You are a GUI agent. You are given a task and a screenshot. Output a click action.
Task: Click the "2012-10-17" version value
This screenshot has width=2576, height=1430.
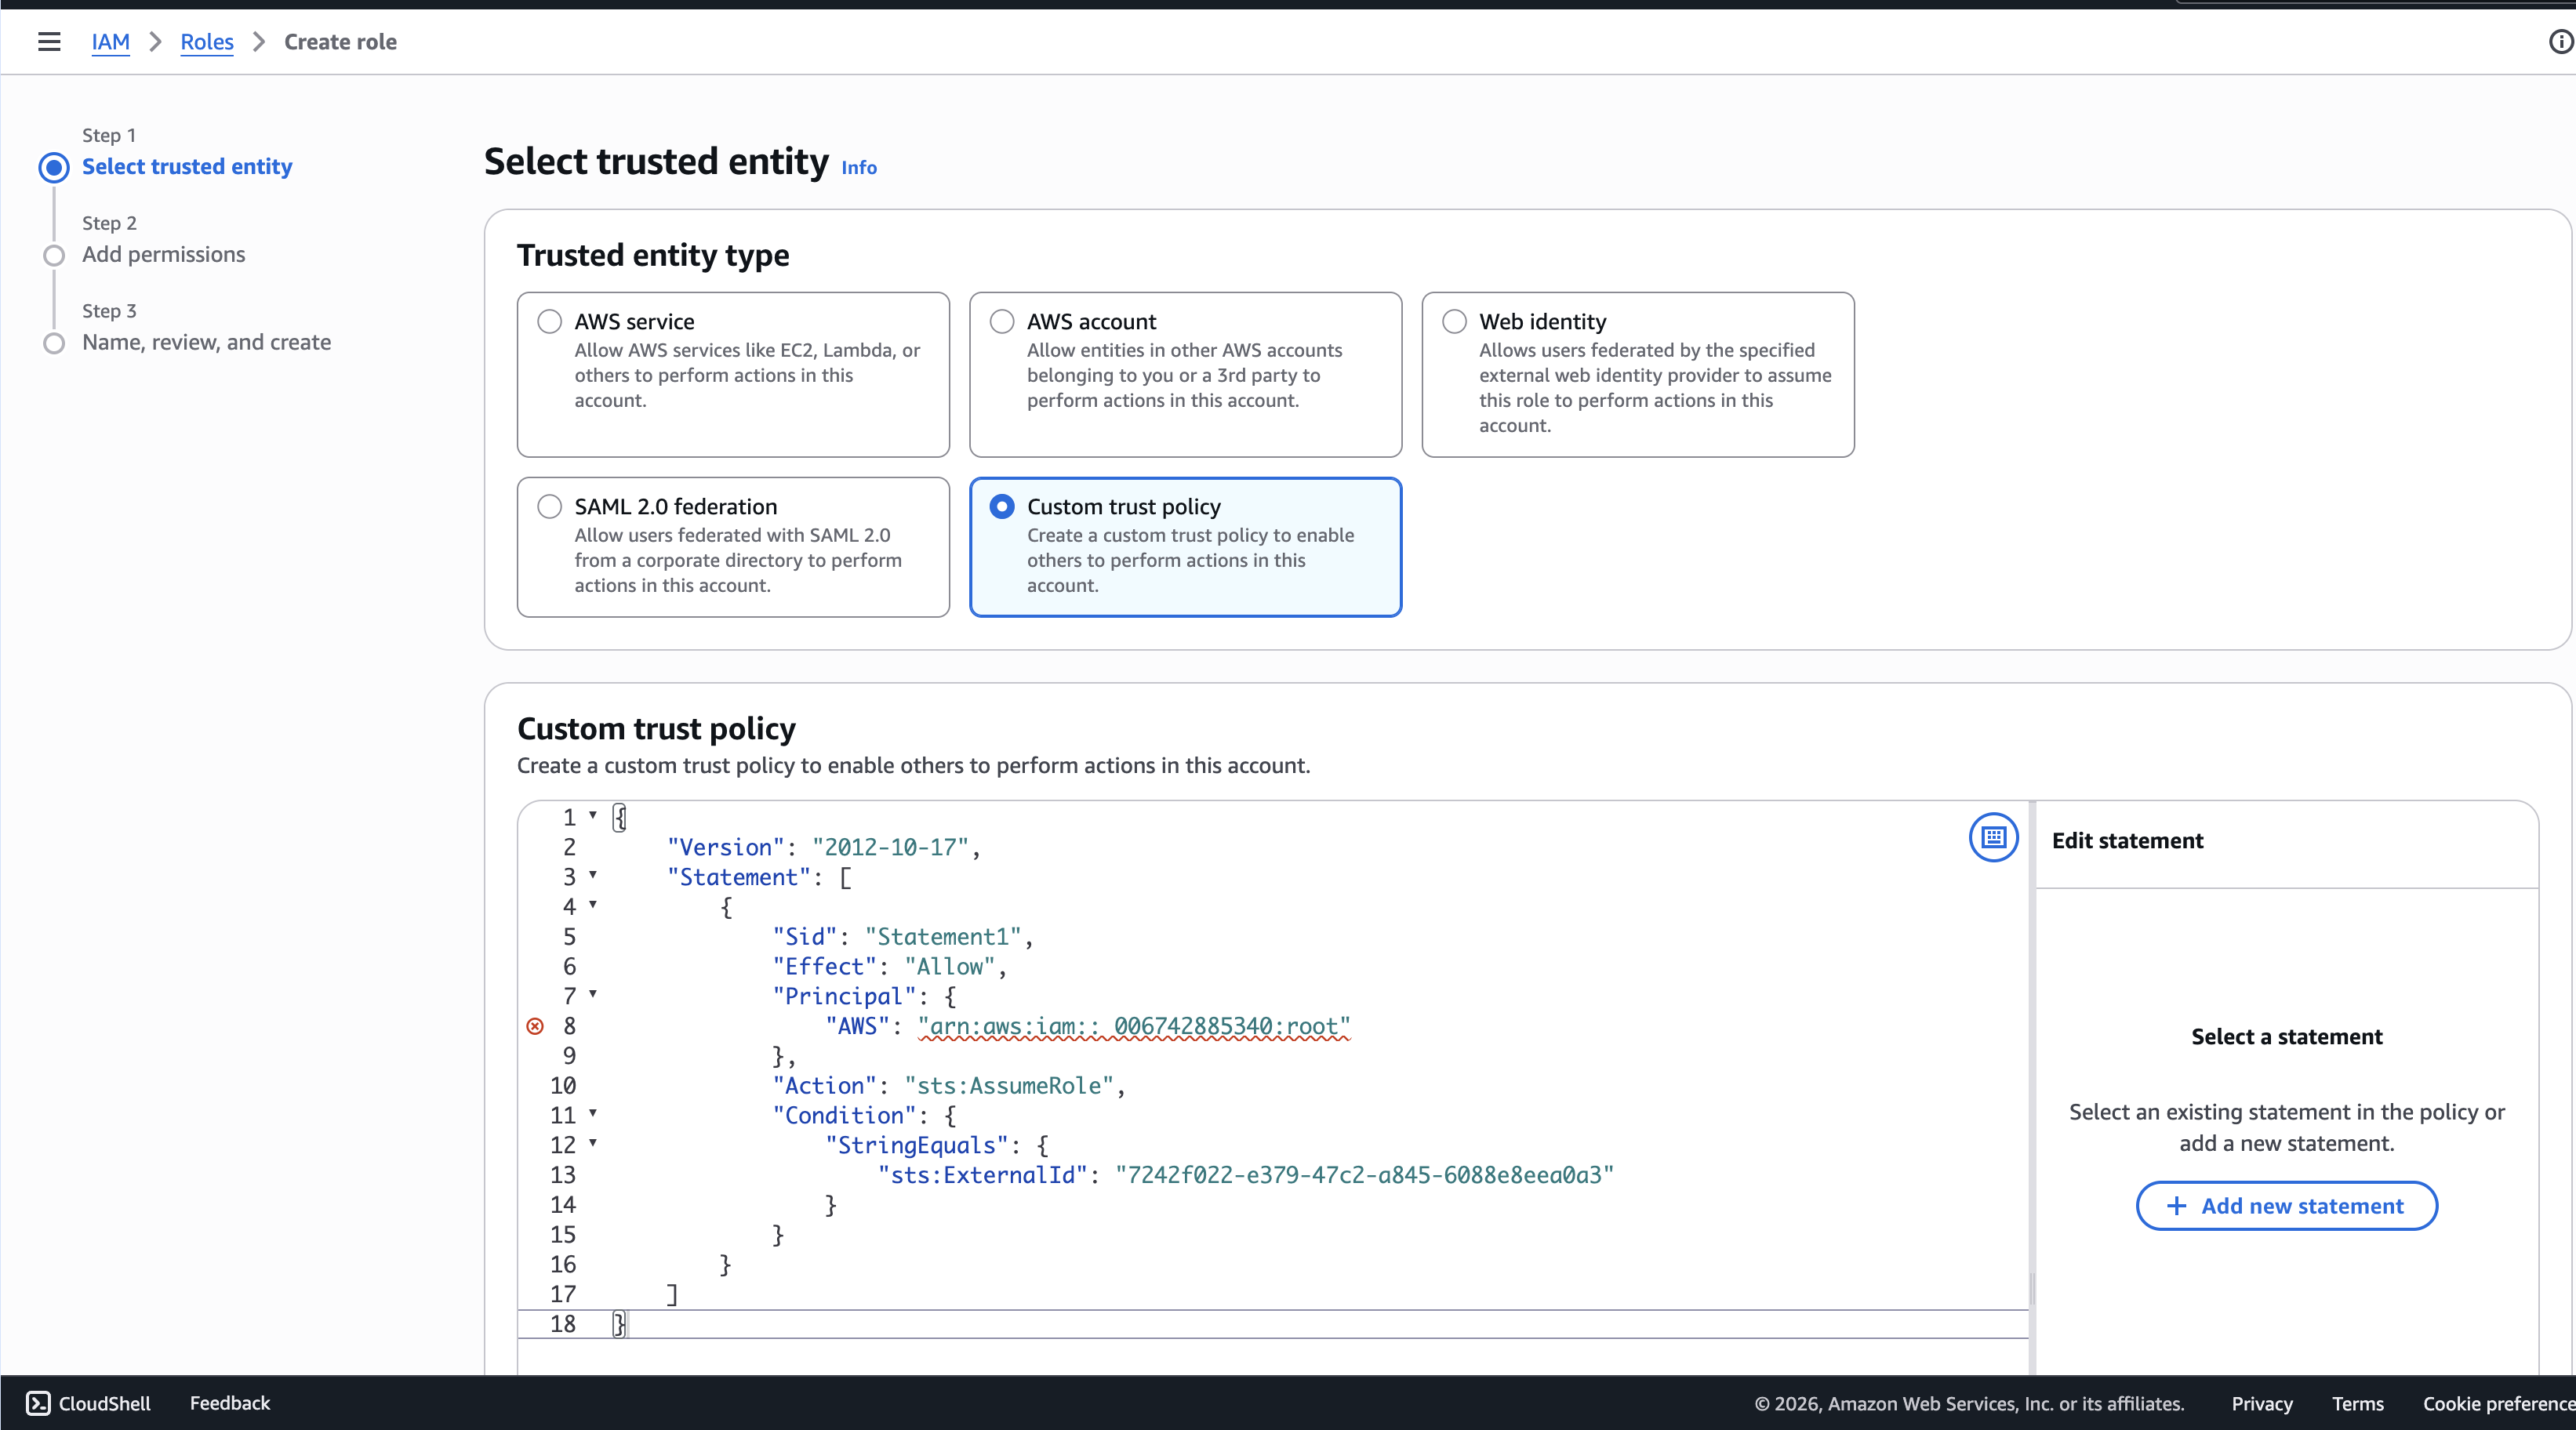[890, 847]
